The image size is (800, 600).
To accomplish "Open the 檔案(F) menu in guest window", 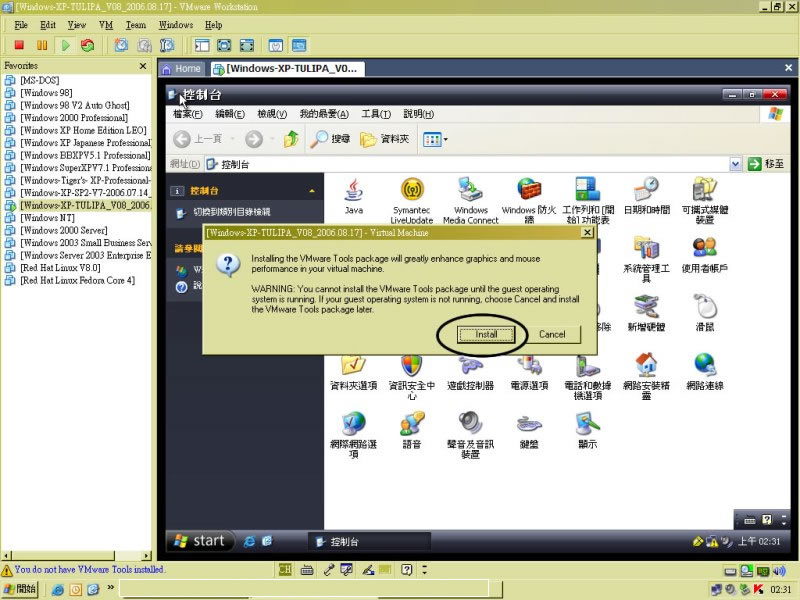I will click(x=187, y=114).
